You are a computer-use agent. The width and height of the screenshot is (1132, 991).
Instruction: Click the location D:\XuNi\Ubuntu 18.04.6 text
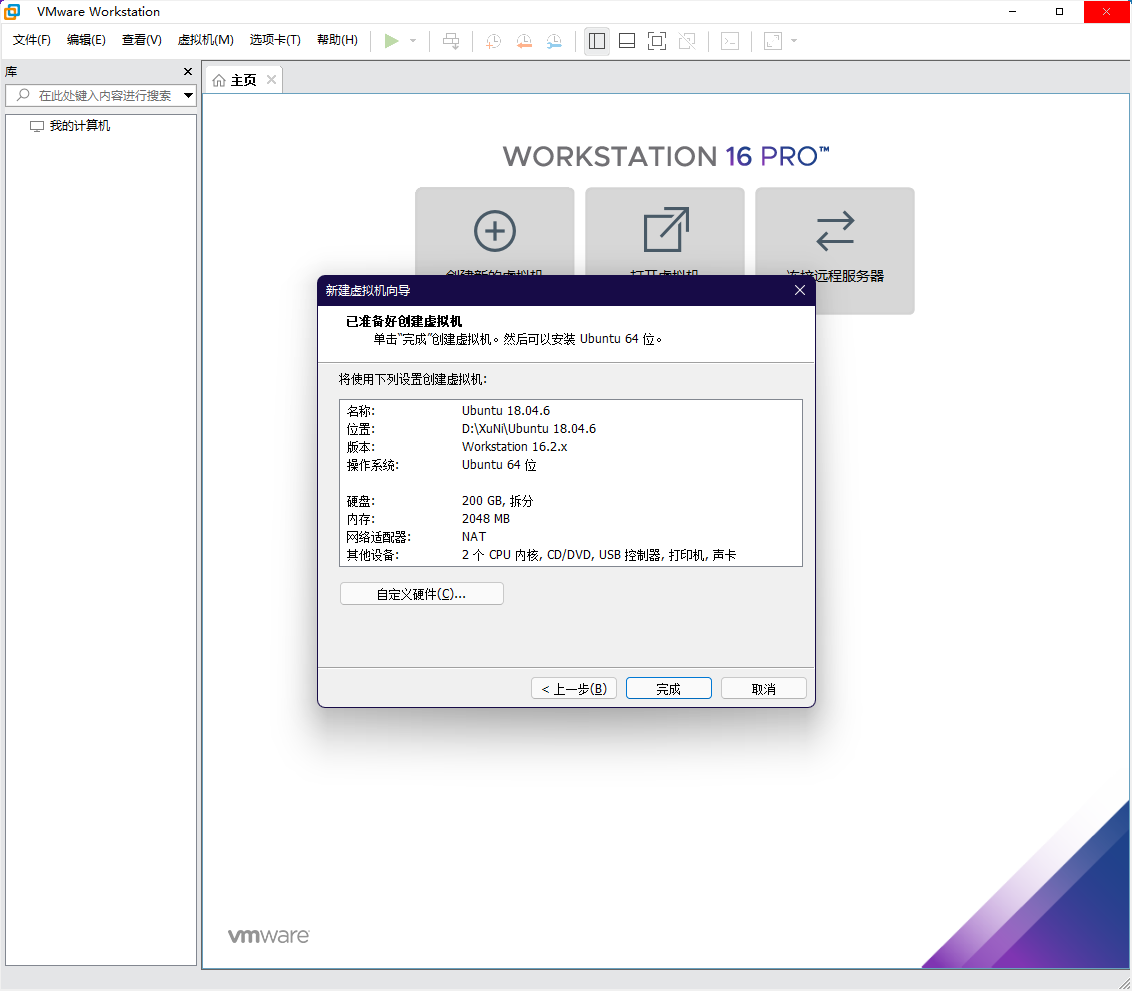pyautogui.click(x=528, y=429)
